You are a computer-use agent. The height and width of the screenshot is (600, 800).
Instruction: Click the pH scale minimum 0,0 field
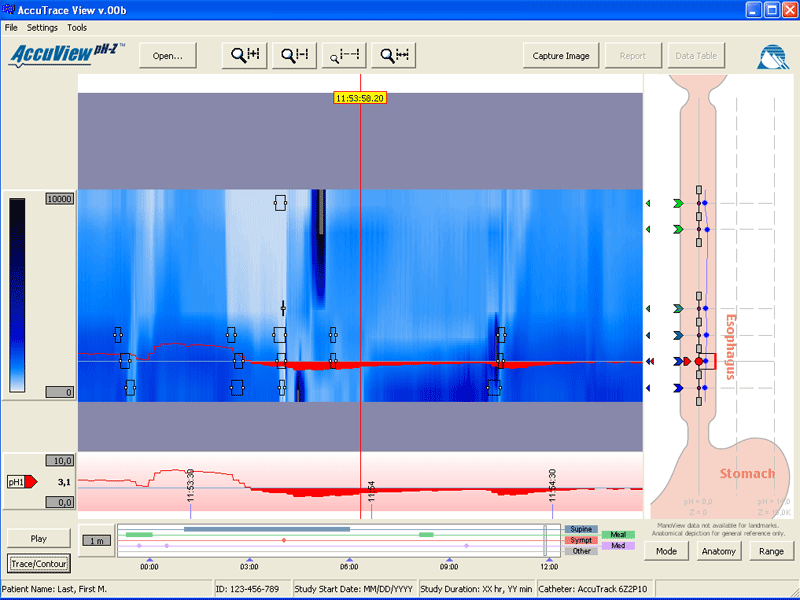point(60,502)
